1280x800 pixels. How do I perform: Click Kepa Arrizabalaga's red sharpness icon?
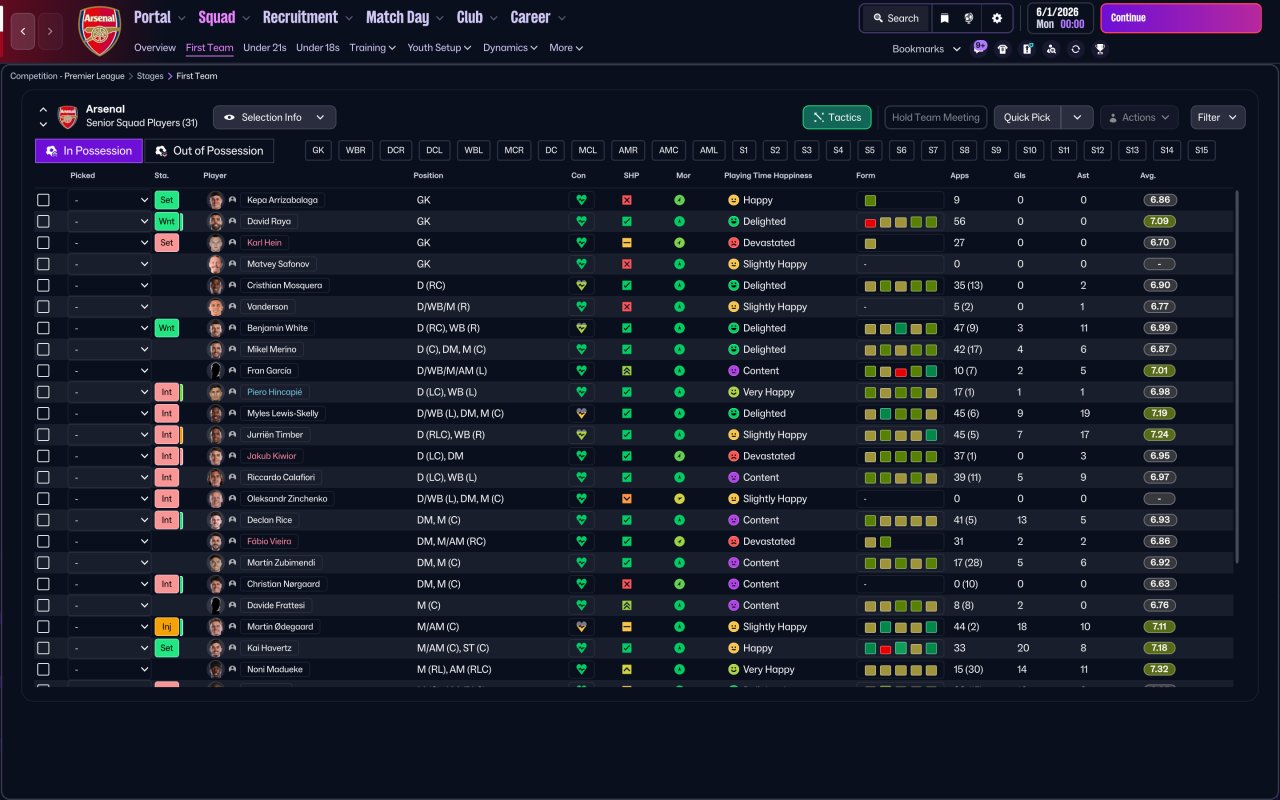(627, 200)
